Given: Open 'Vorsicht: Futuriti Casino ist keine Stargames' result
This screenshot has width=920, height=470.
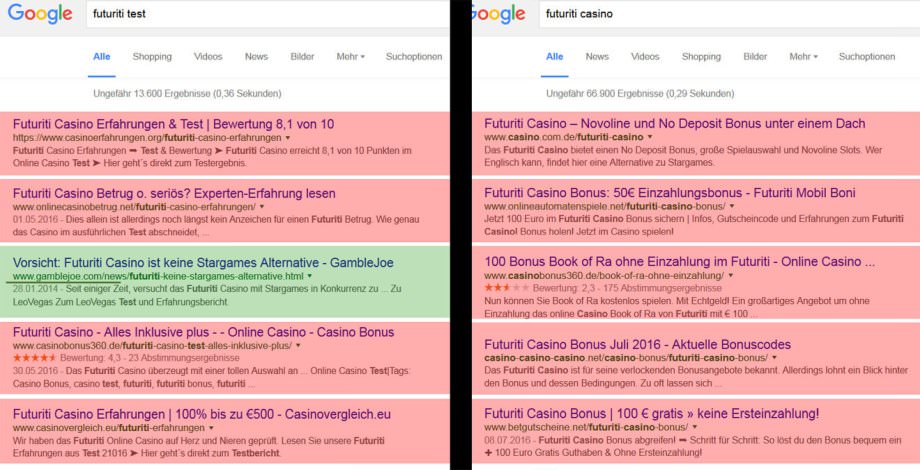Looking at the screenshot, I should pyautogui.click(x=203, y=262).
